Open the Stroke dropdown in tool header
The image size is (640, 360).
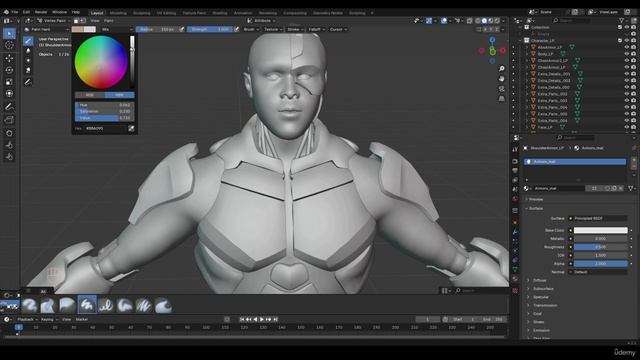(295, 29)
